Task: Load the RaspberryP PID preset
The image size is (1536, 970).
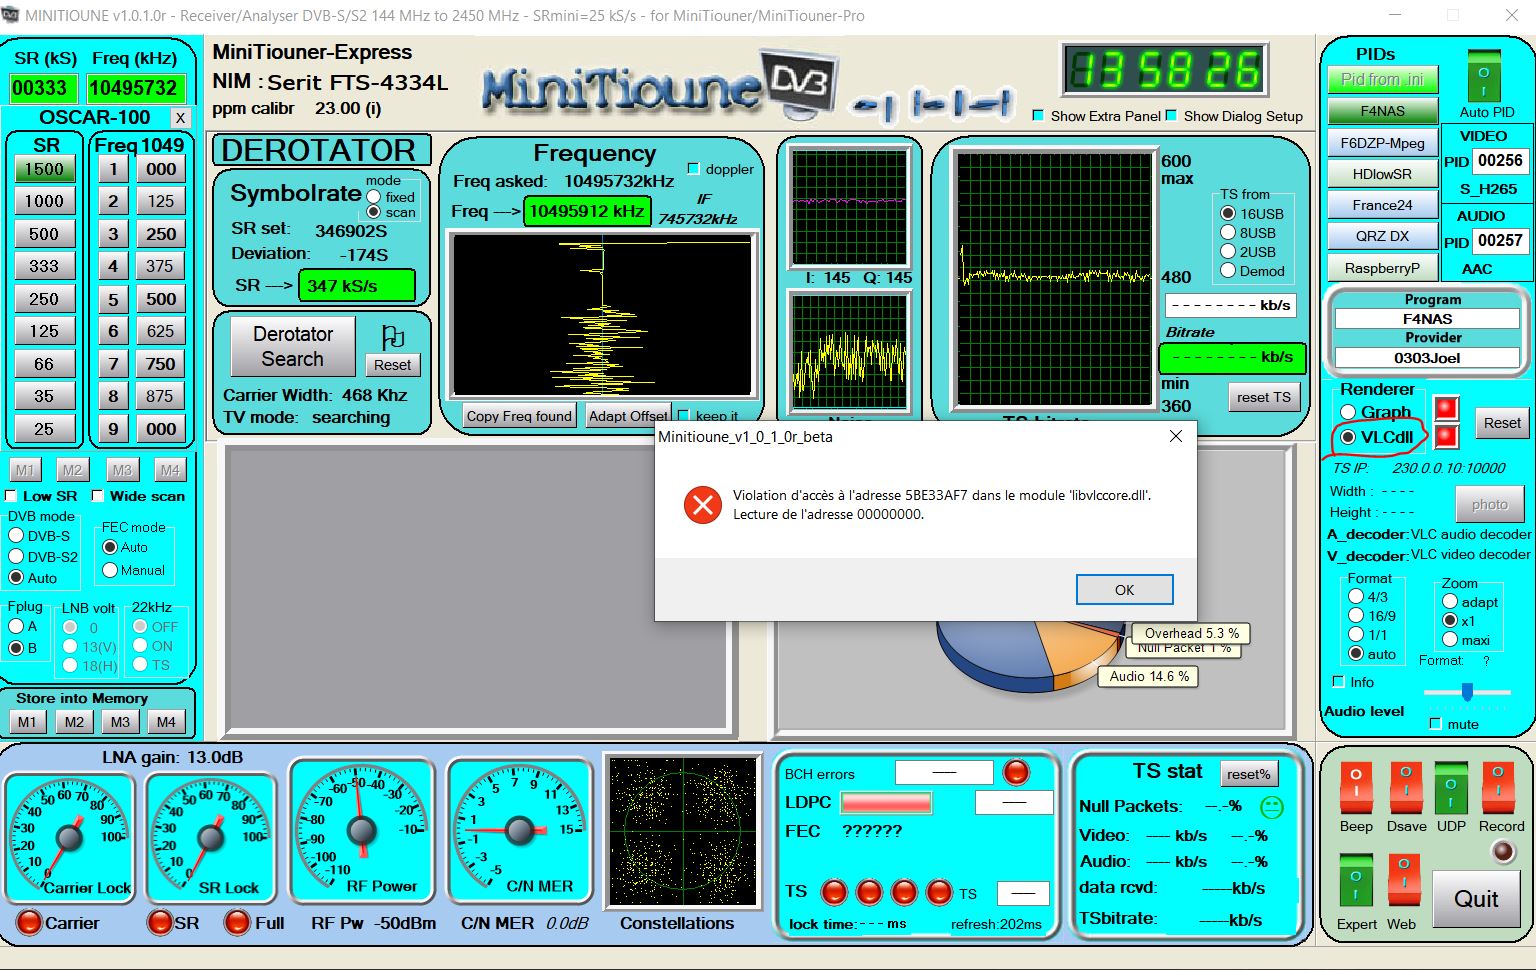Action: (1382, 268)
